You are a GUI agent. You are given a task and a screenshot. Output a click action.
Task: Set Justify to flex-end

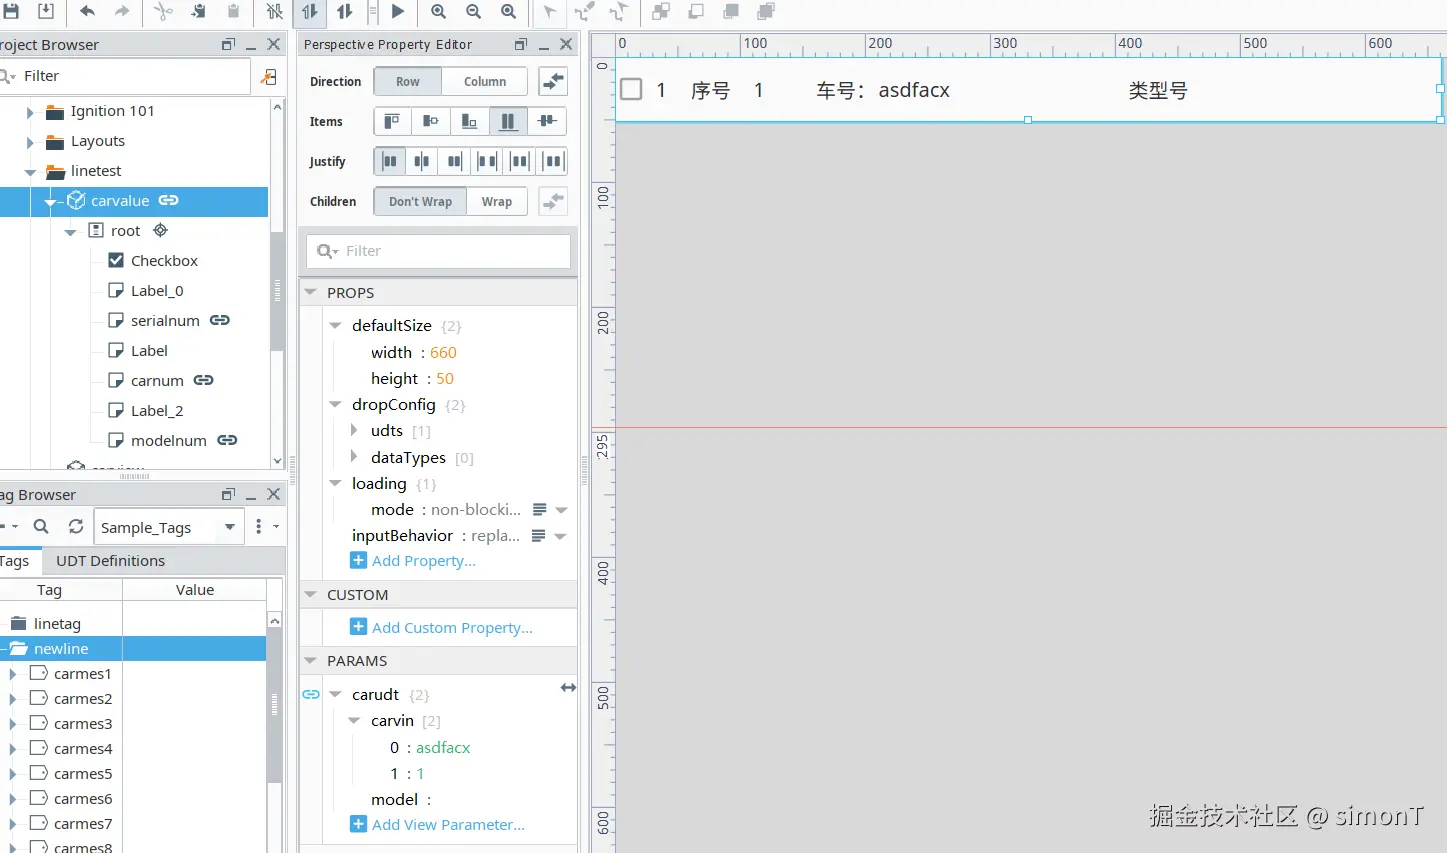click(x=454, y=161)
